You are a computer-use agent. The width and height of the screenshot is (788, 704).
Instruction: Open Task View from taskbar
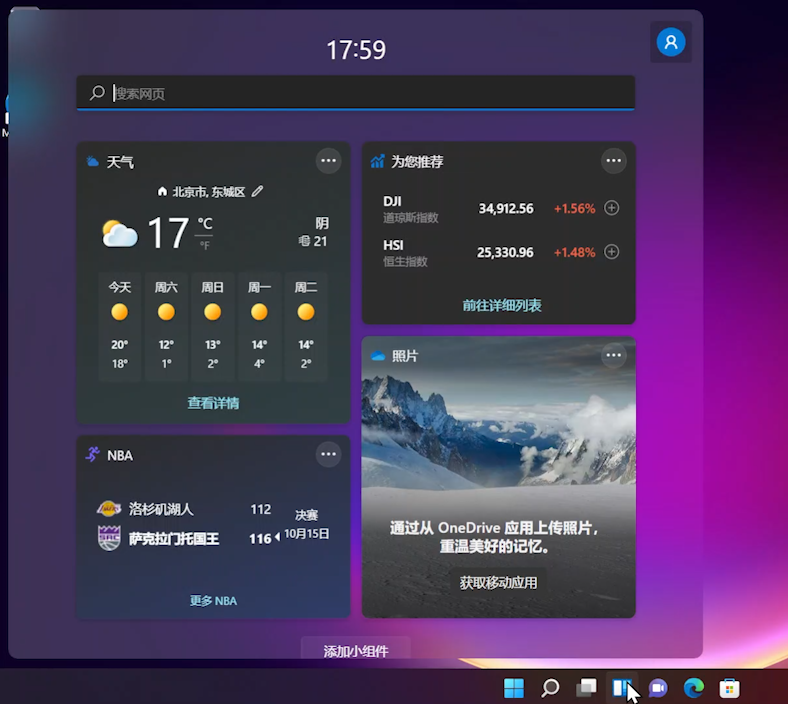point(586,688)
